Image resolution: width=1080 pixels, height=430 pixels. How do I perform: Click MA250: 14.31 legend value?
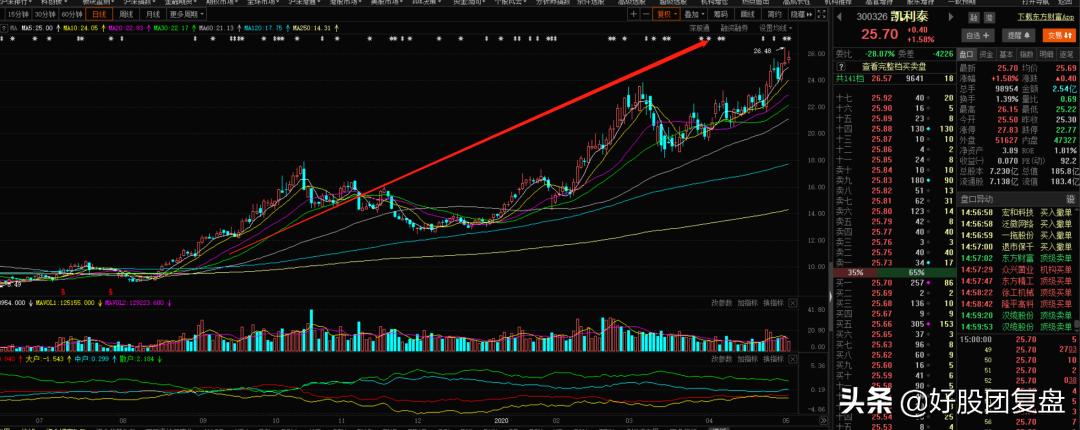[x=312, y=28]
